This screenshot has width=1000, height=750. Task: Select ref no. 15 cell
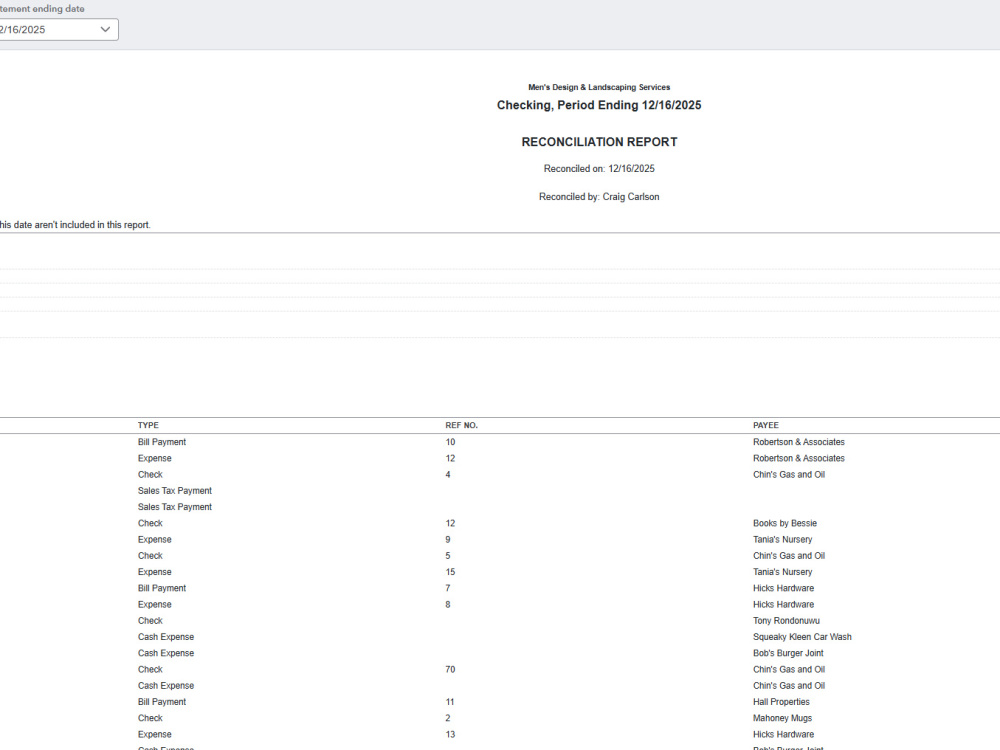[450, 572]
